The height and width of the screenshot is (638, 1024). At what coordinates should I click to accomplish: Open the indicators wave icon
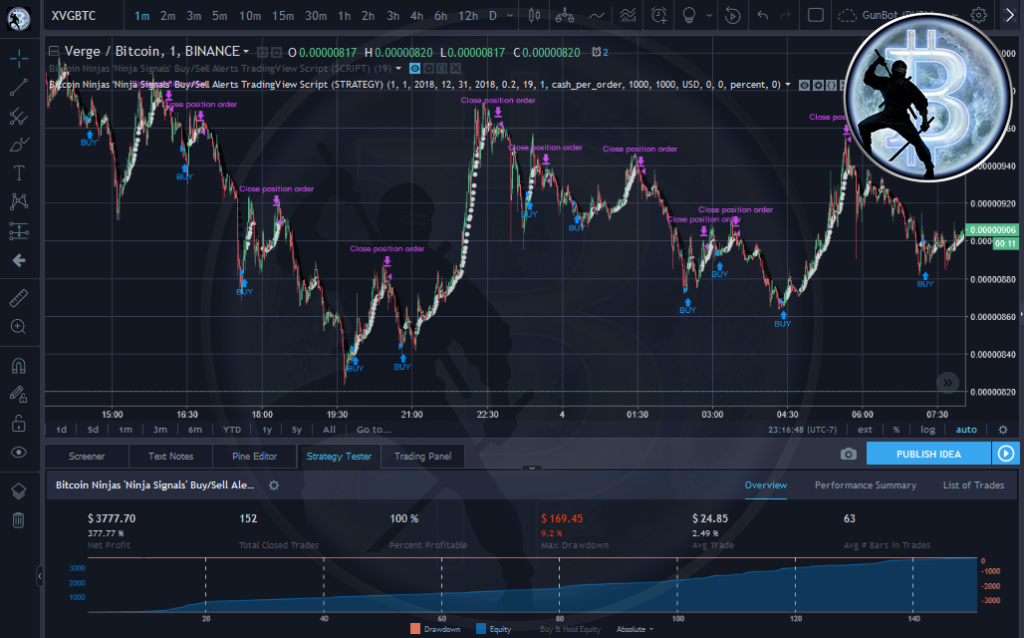(x=596, y=16)
